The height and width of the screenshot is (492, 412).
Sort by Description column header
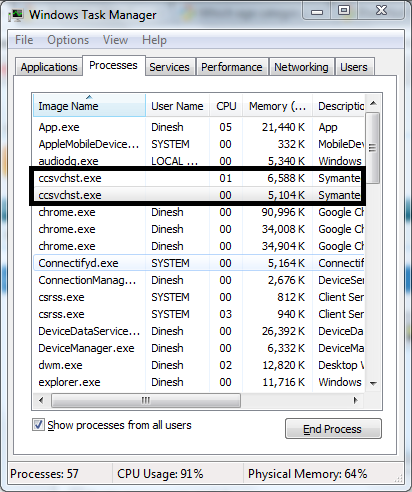coord(339,106)
